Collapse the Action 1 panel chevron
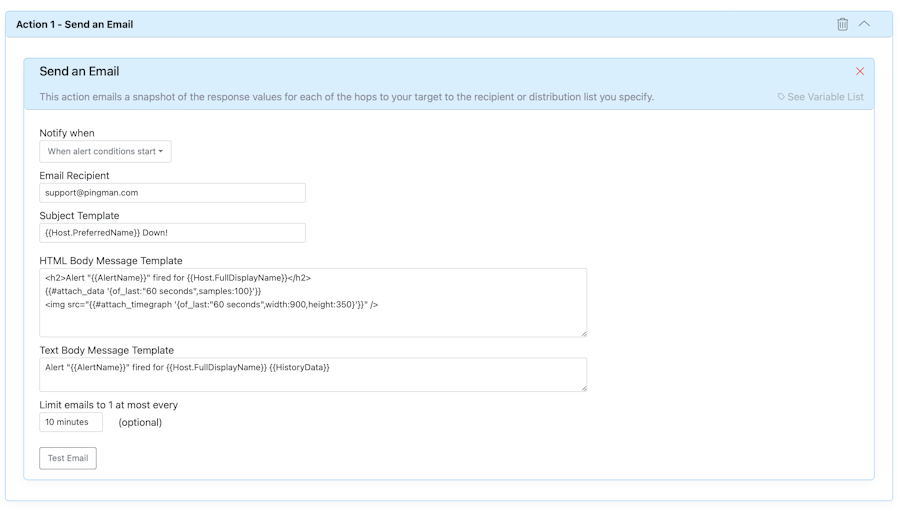The width and height of the screenshot is (900, 511). point(864,24)
